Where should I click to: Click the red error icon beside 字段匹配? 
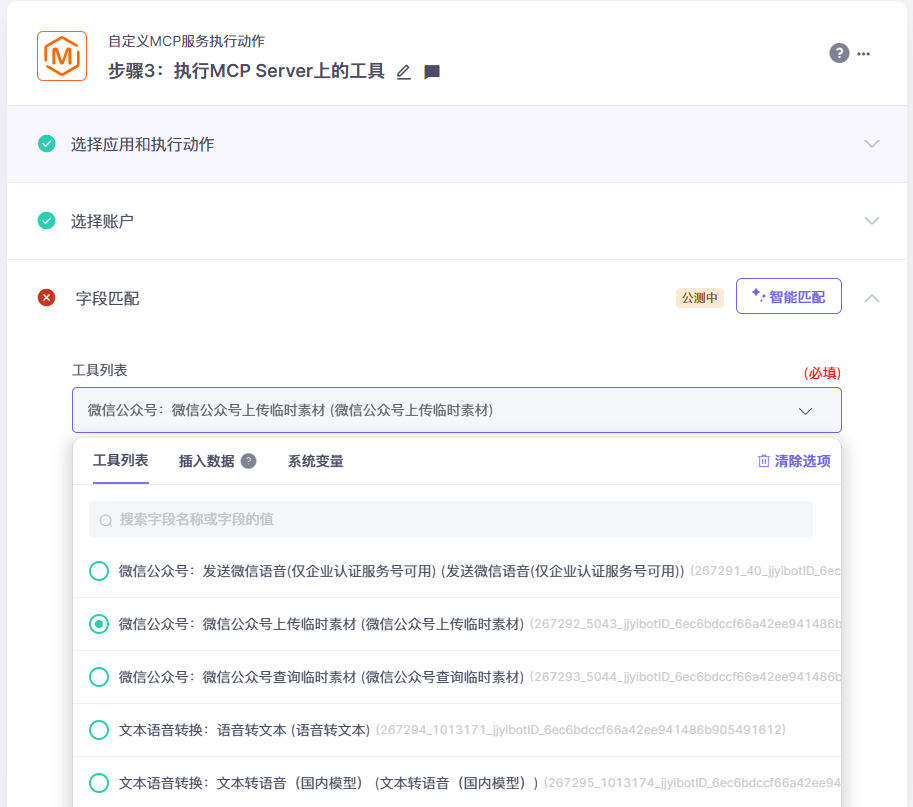pyautogui.click(x=47, y=298)
